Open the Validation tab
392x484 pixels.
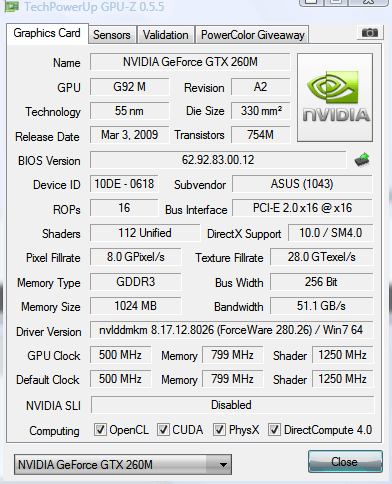[166, 35]
